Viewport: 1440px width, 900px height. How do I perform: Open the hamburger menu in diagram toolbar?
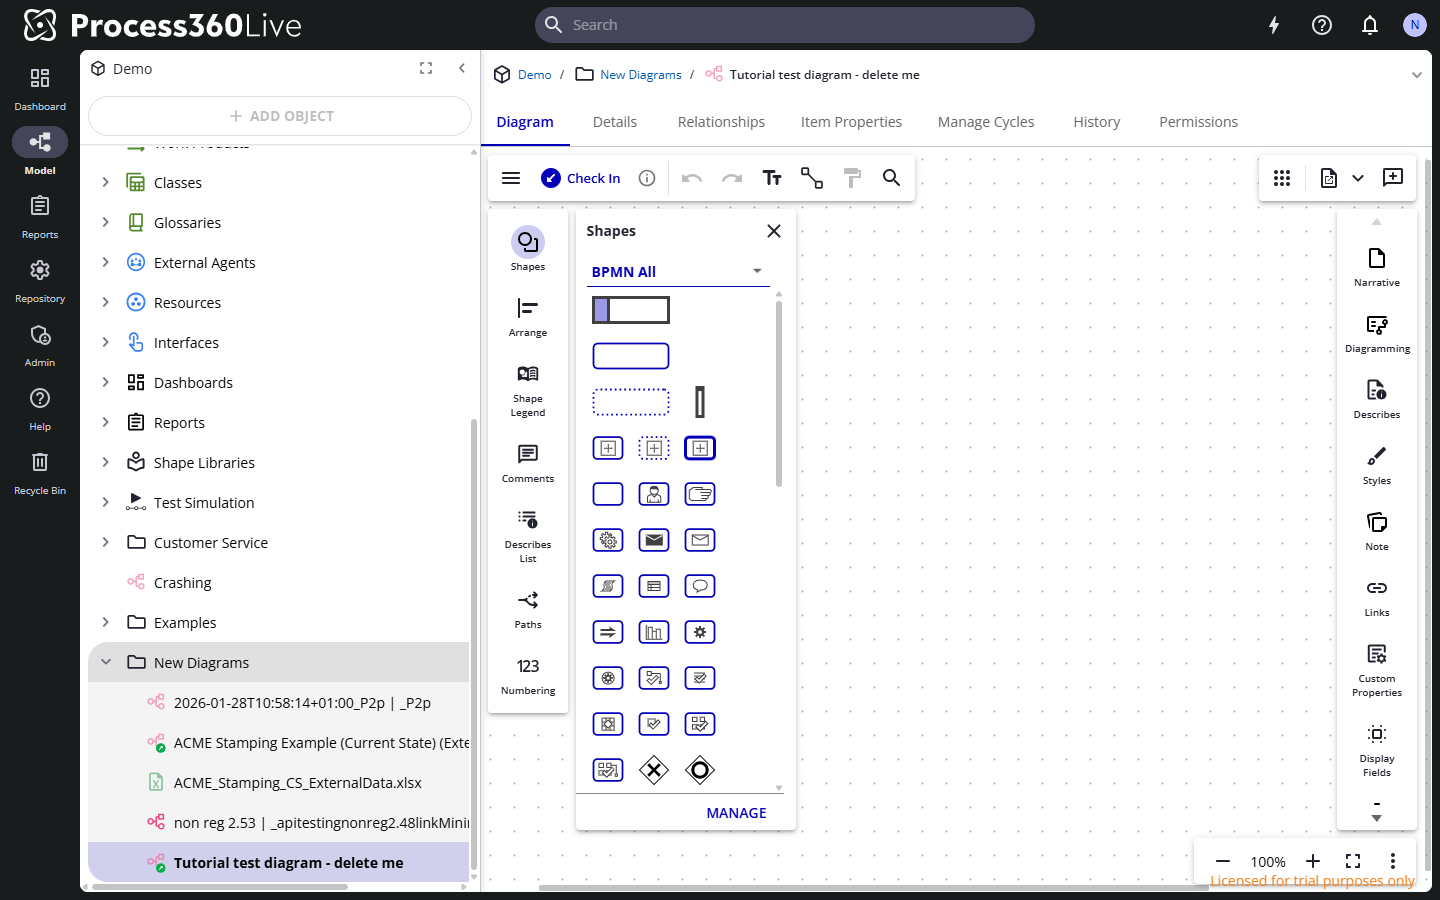pos(511,178)
